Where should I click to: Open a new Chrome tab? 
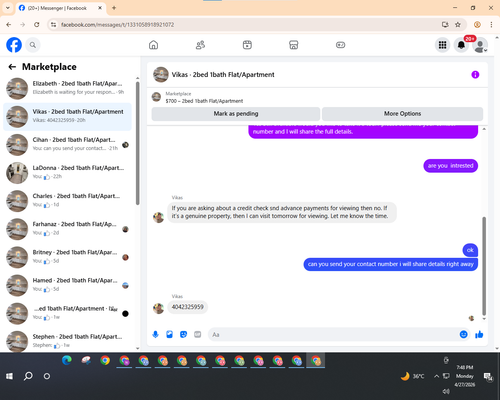pos(114,8)
